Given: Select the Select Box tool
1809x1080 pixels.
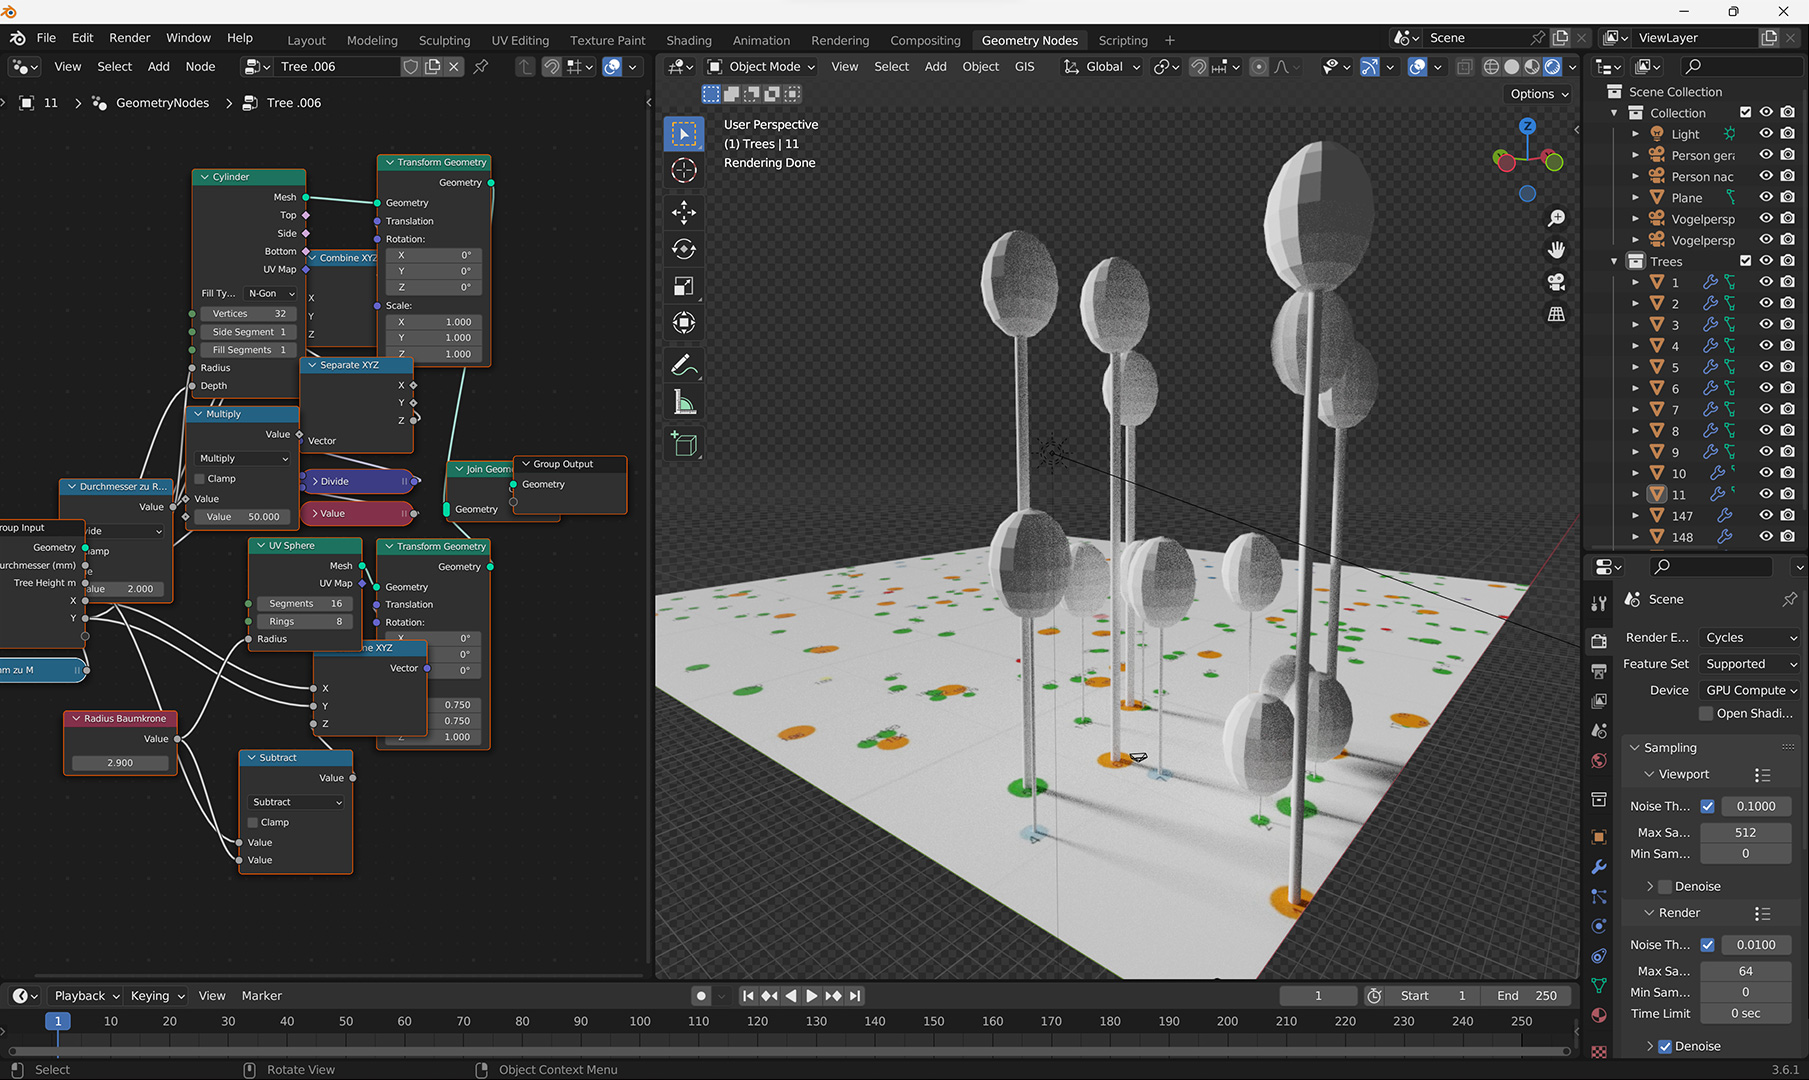Looking at the screenshot, I should click(x=684, y=134).
